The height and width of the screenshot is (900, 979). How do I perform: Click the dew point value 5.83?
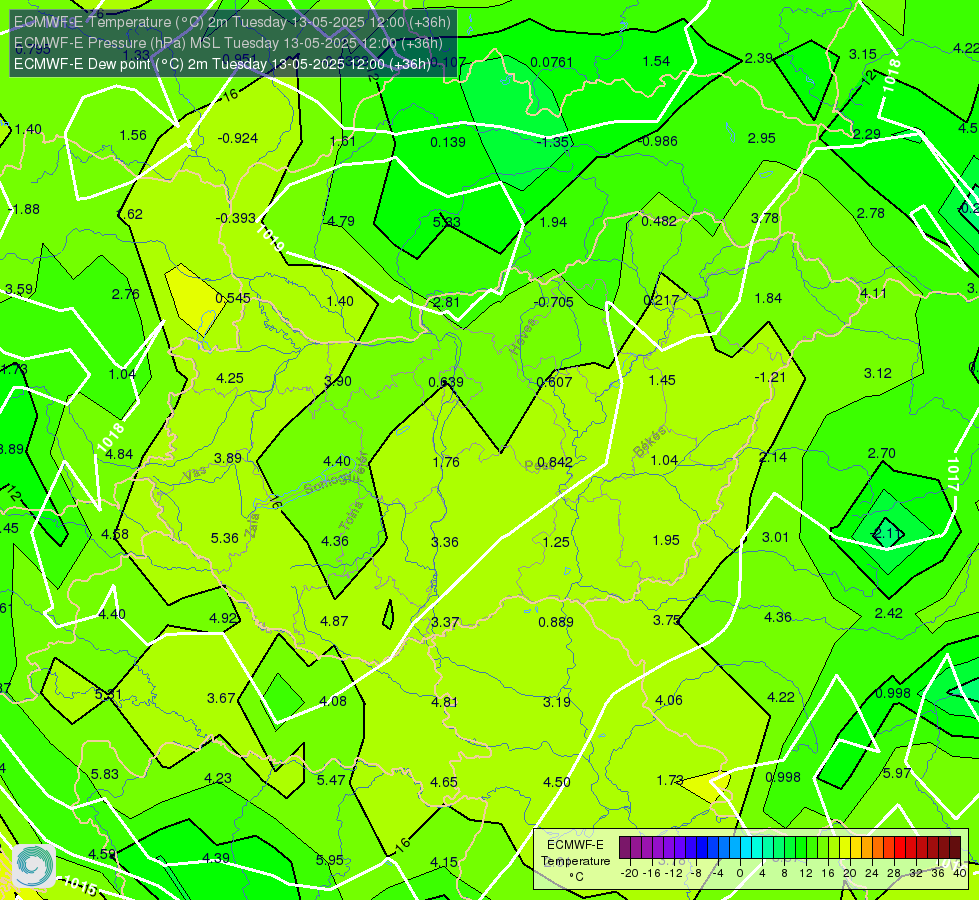pos(104,774)
